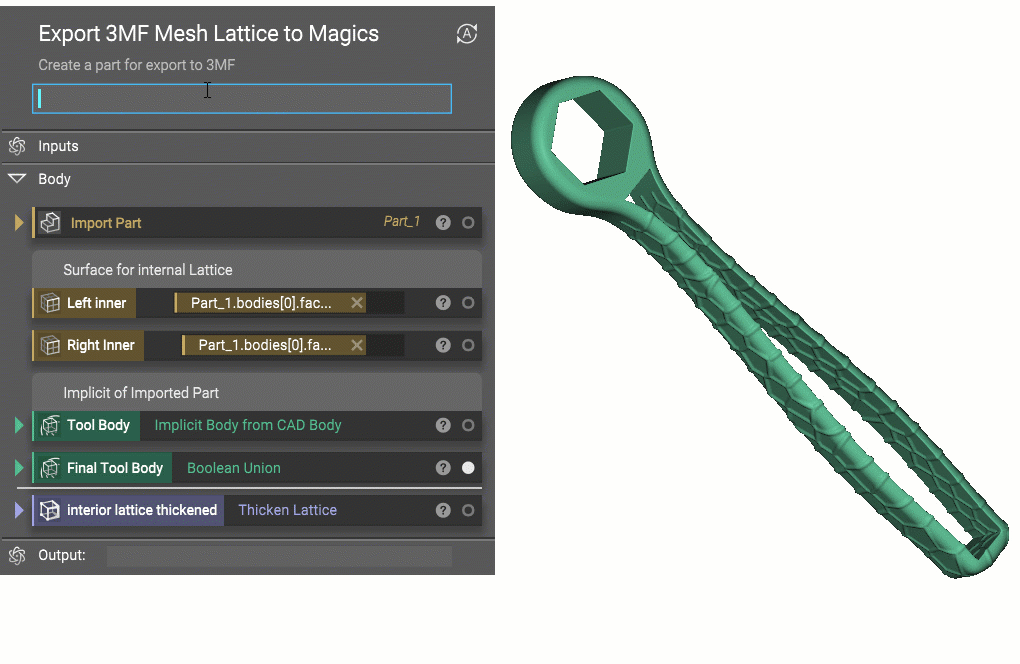Viewport: 1020px width, 664px height.
Task: Click the Left inner block icon
Action: [50, 303]
